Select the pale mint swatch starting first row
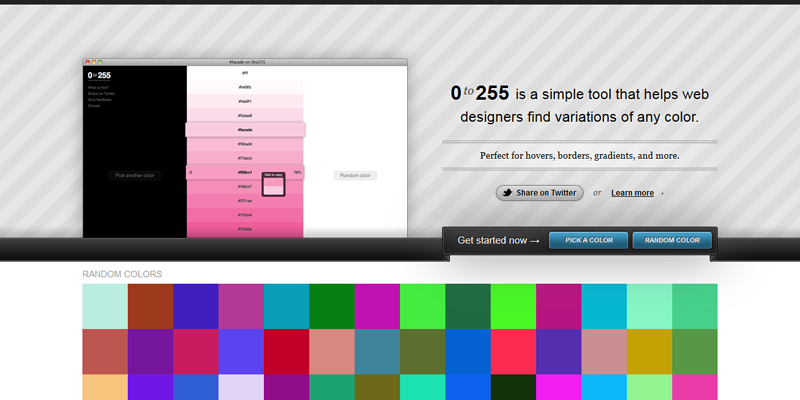 point(105,306)
